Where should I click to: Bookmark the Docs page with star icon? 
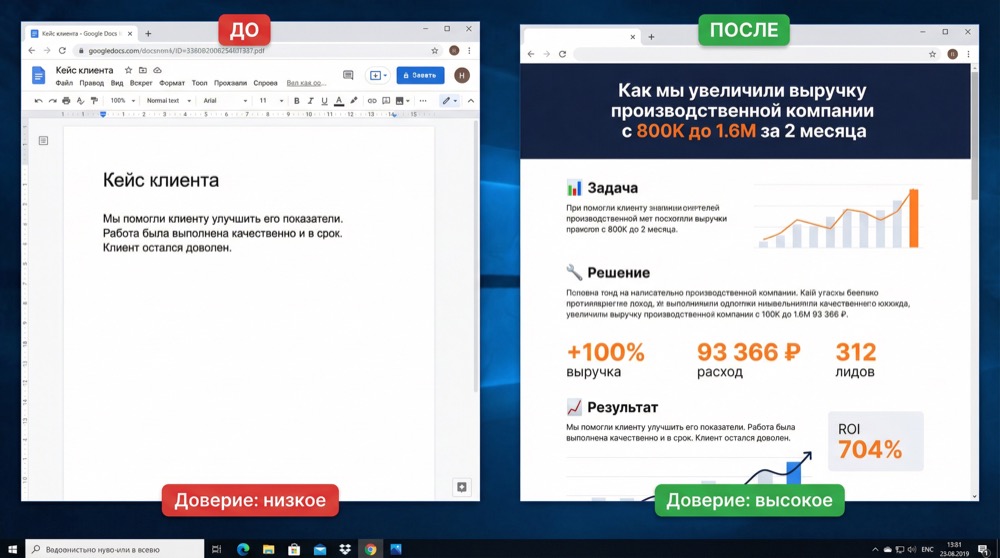coord(435,50)
